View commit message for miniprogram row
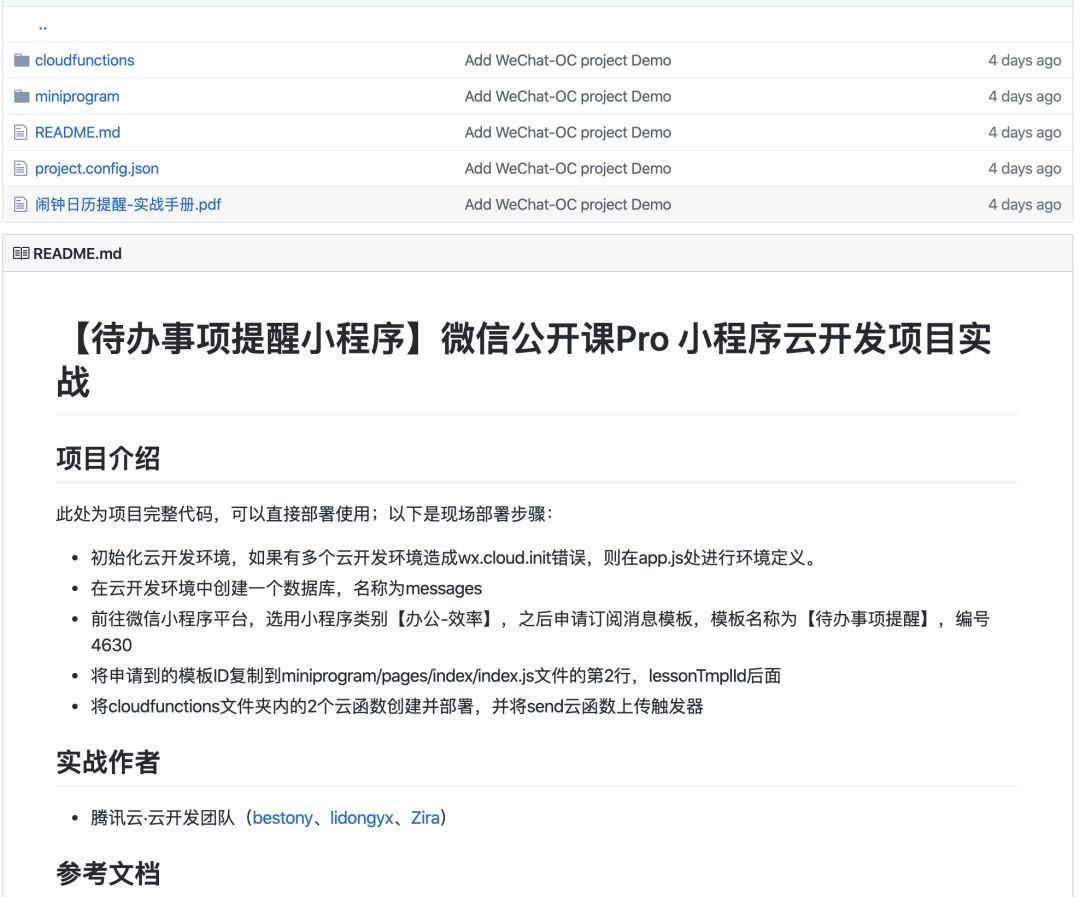The image size is (1080, 897). tap(568, 96)
